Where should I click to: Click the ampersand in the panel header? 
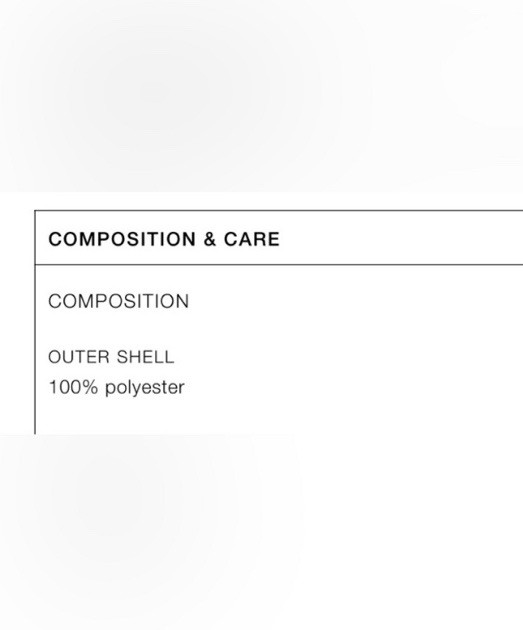point(210,239)
